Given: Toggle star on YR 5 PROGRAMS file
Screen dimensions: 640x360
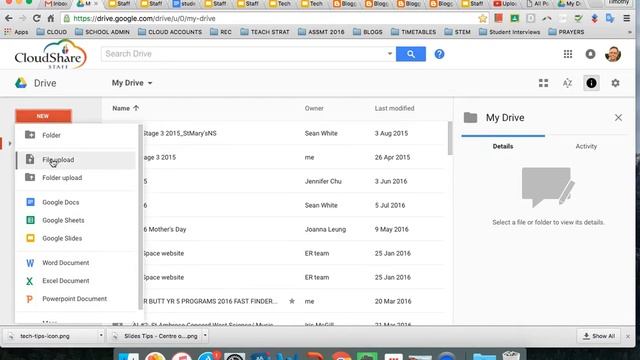Looking at the screenshot, I should click(291, 301).
